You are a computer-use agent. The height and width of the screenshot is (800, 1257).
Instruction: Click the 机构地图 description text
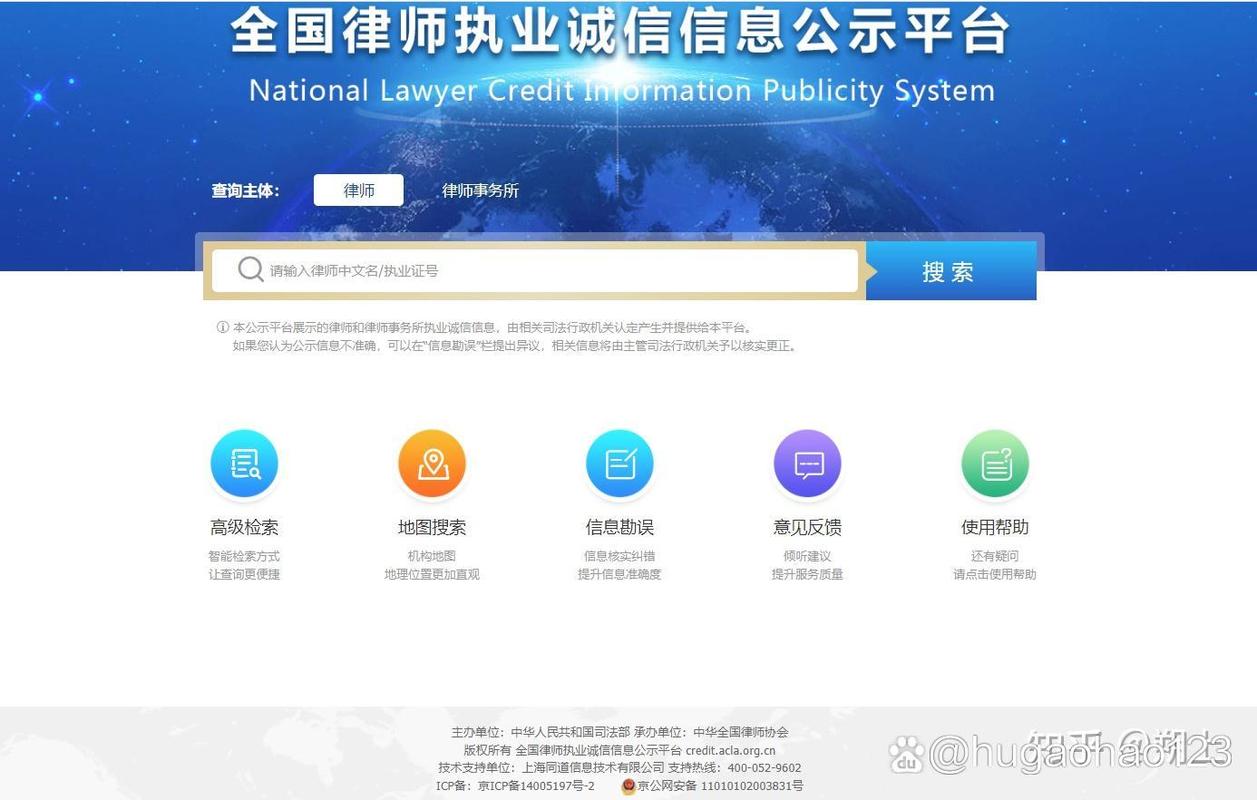432,556
